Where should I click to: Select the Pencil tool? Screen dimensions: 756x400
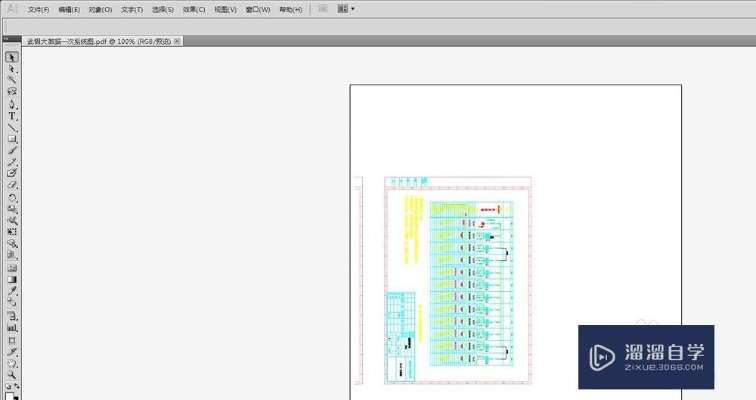tap(12, 162)
